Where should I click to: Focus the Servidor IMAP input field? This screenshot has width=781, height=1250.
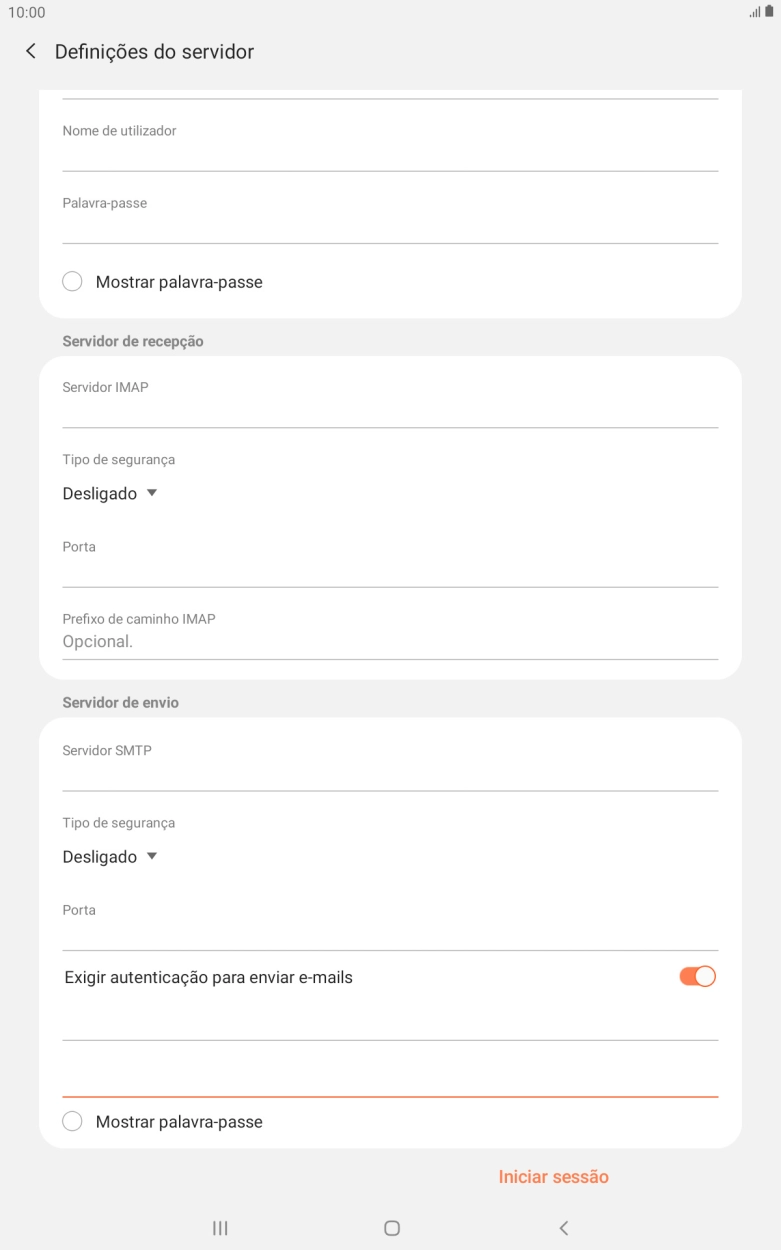[x=390, y=402]
